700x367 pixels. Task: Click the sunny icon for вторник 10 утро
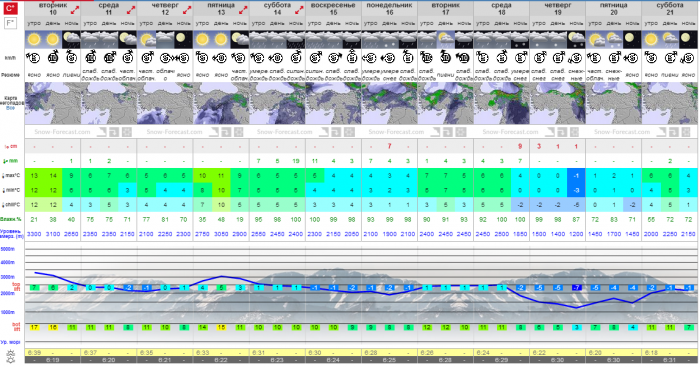34,40
